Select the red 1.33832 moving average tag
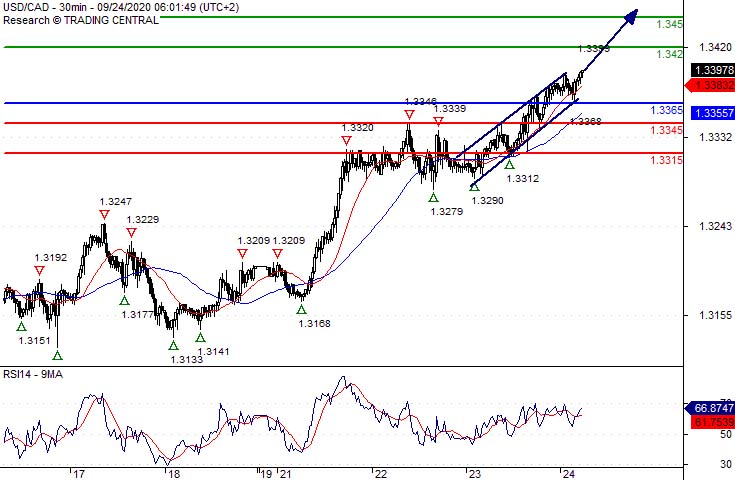The width and height of the screenshot is (735, 480). [x=710, y=85]
